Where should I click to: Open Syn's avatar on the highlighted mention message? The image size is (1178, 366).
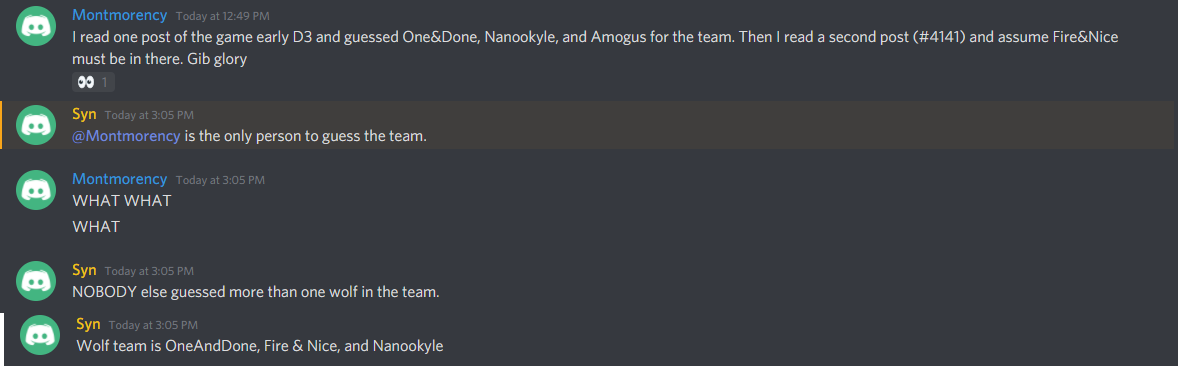36,125
